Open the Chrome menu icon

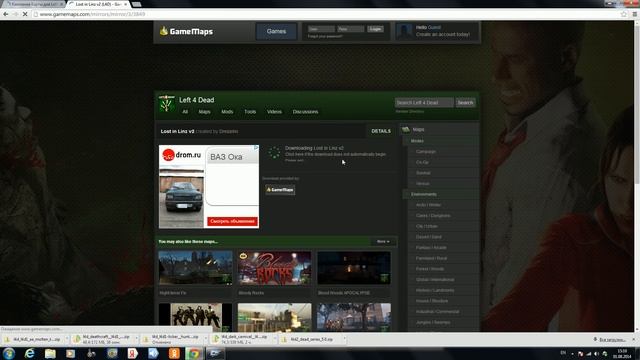(634, 14)
